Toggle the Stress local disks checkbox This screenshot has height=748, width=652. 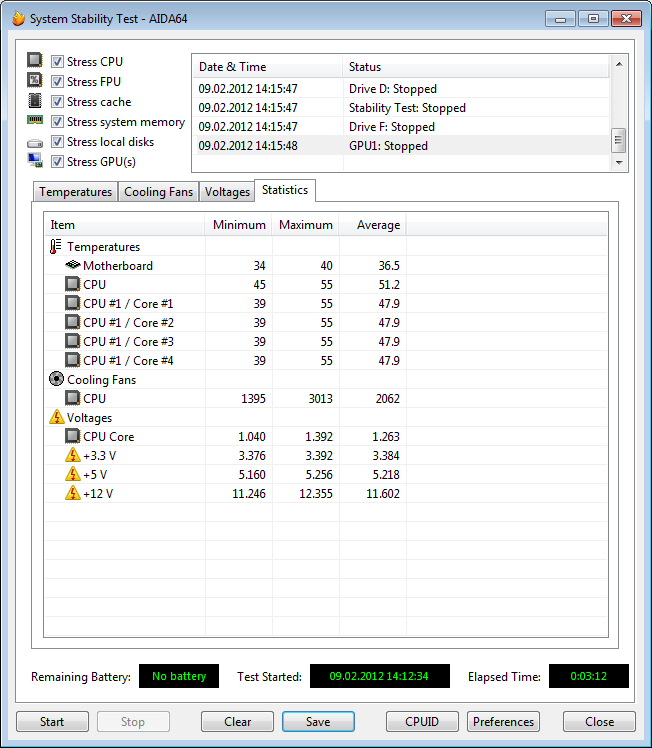(x=57, y=142)
